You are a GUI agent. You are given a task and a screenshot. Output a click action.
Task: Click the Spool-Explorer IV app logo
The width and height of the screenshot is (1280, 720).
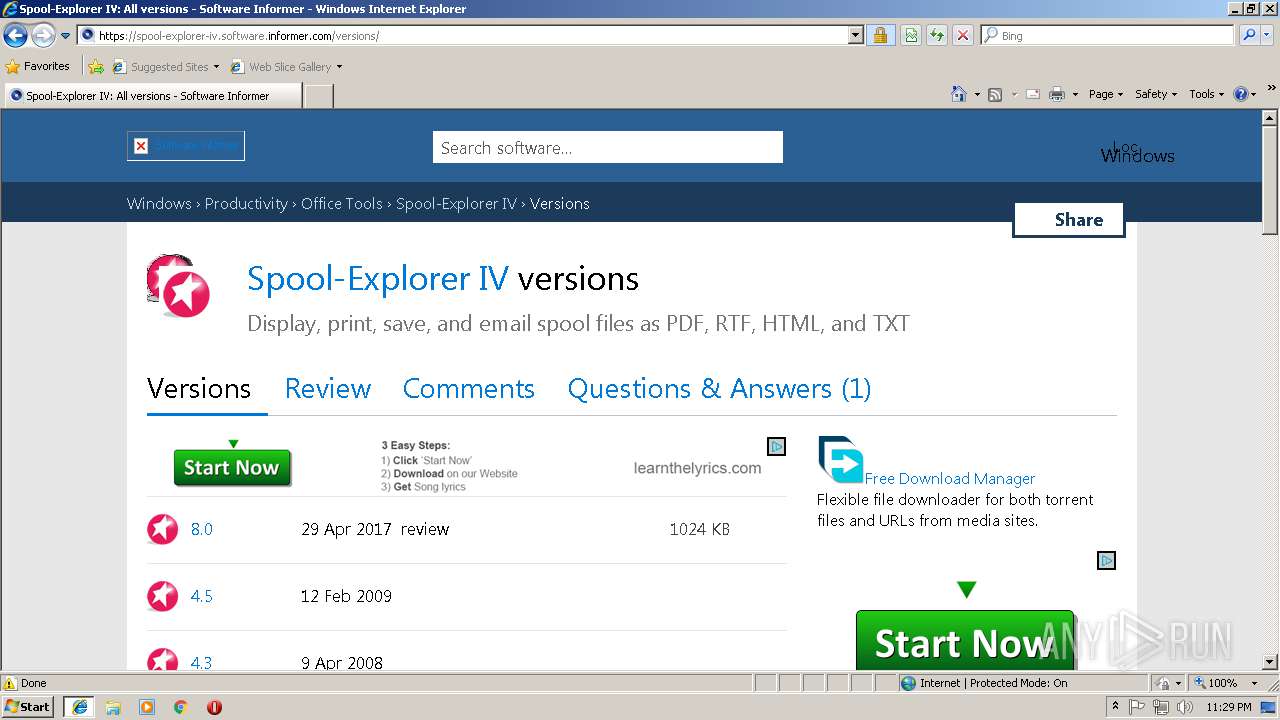click(x=179, y=287)
